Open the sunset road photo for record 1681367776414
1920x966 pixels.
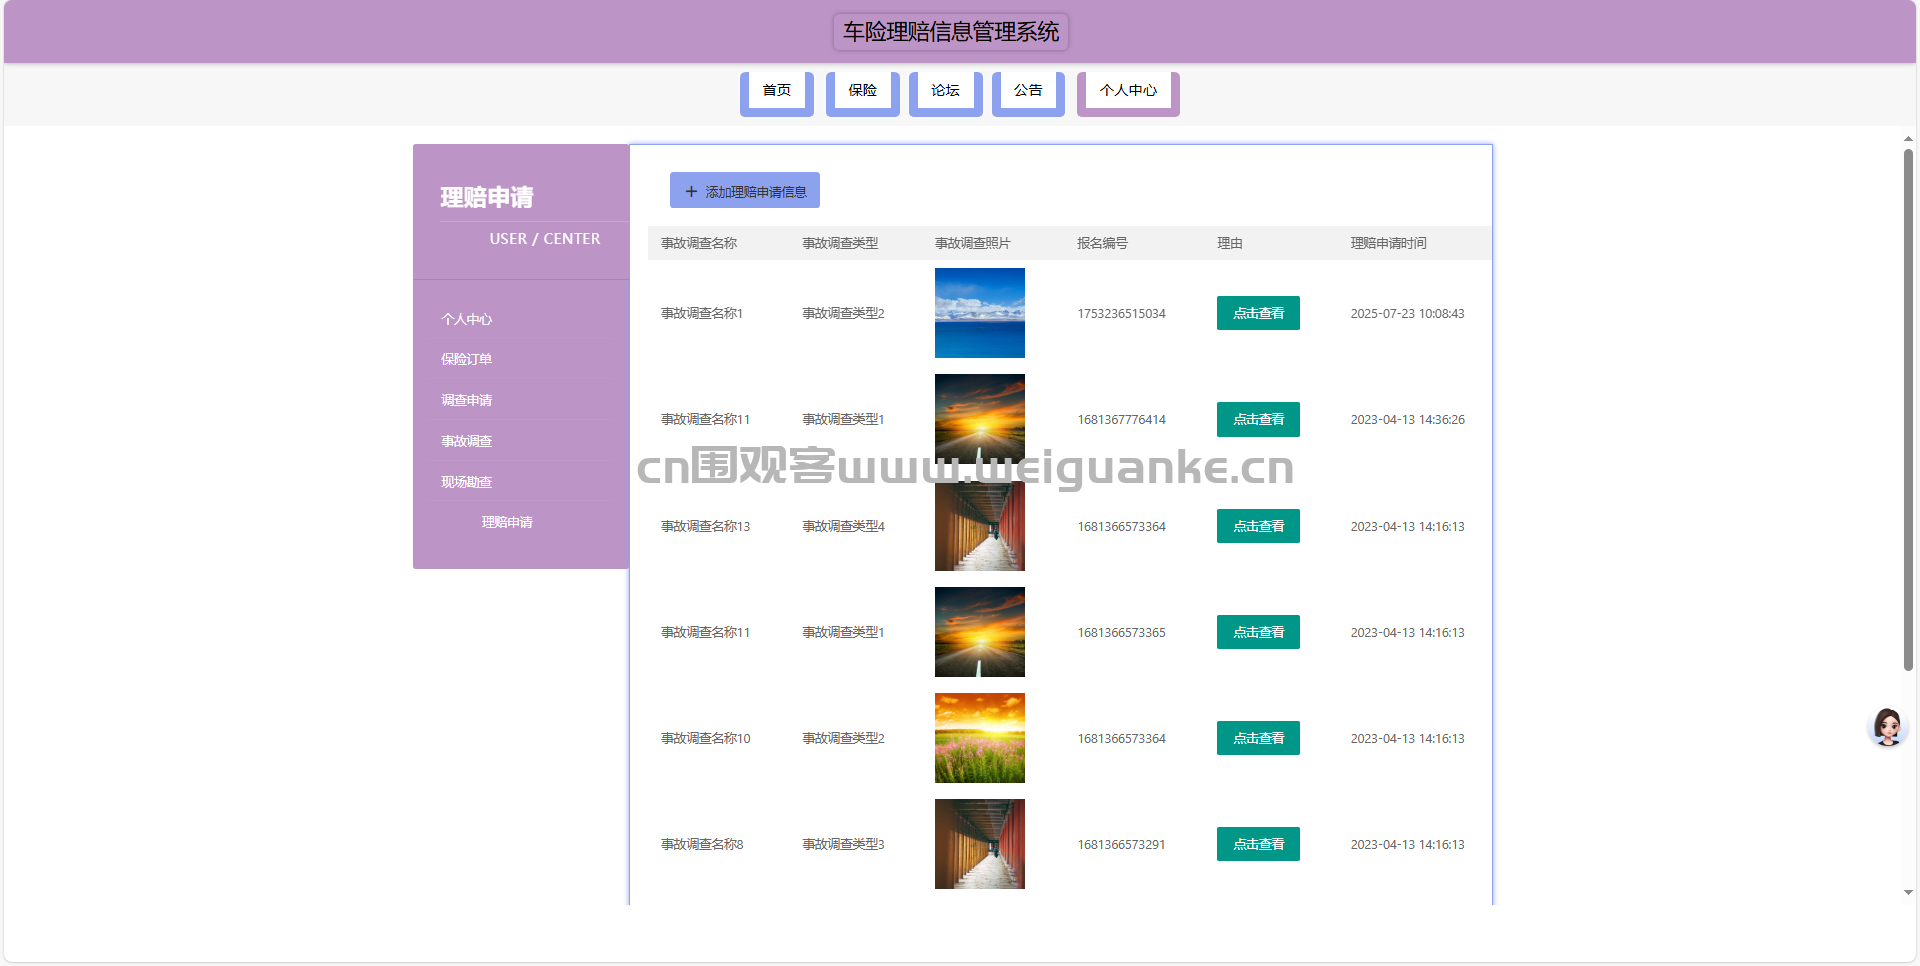coord(980,419)
